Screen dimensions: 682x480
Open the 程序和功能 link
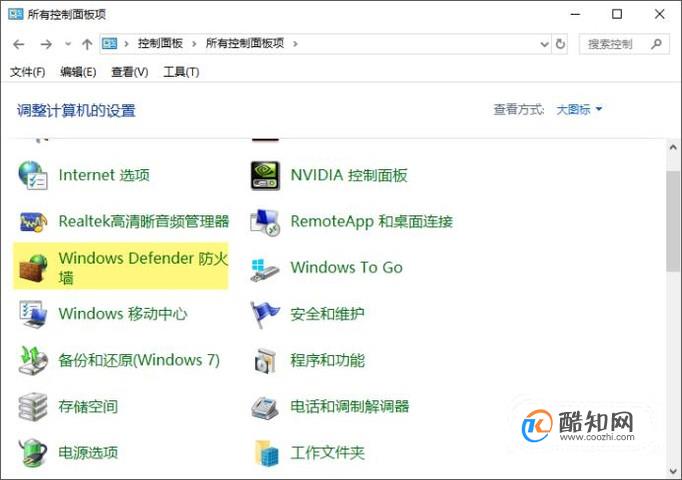tap(328, 360)
